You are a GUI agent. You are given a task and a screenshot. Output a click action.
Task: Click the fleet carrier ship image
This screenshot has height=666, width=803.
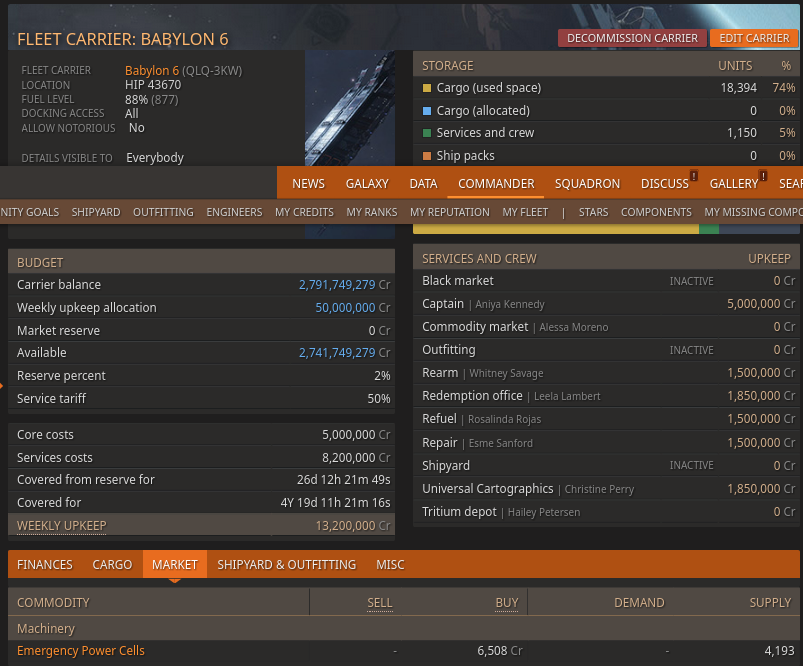coord(350,108)
